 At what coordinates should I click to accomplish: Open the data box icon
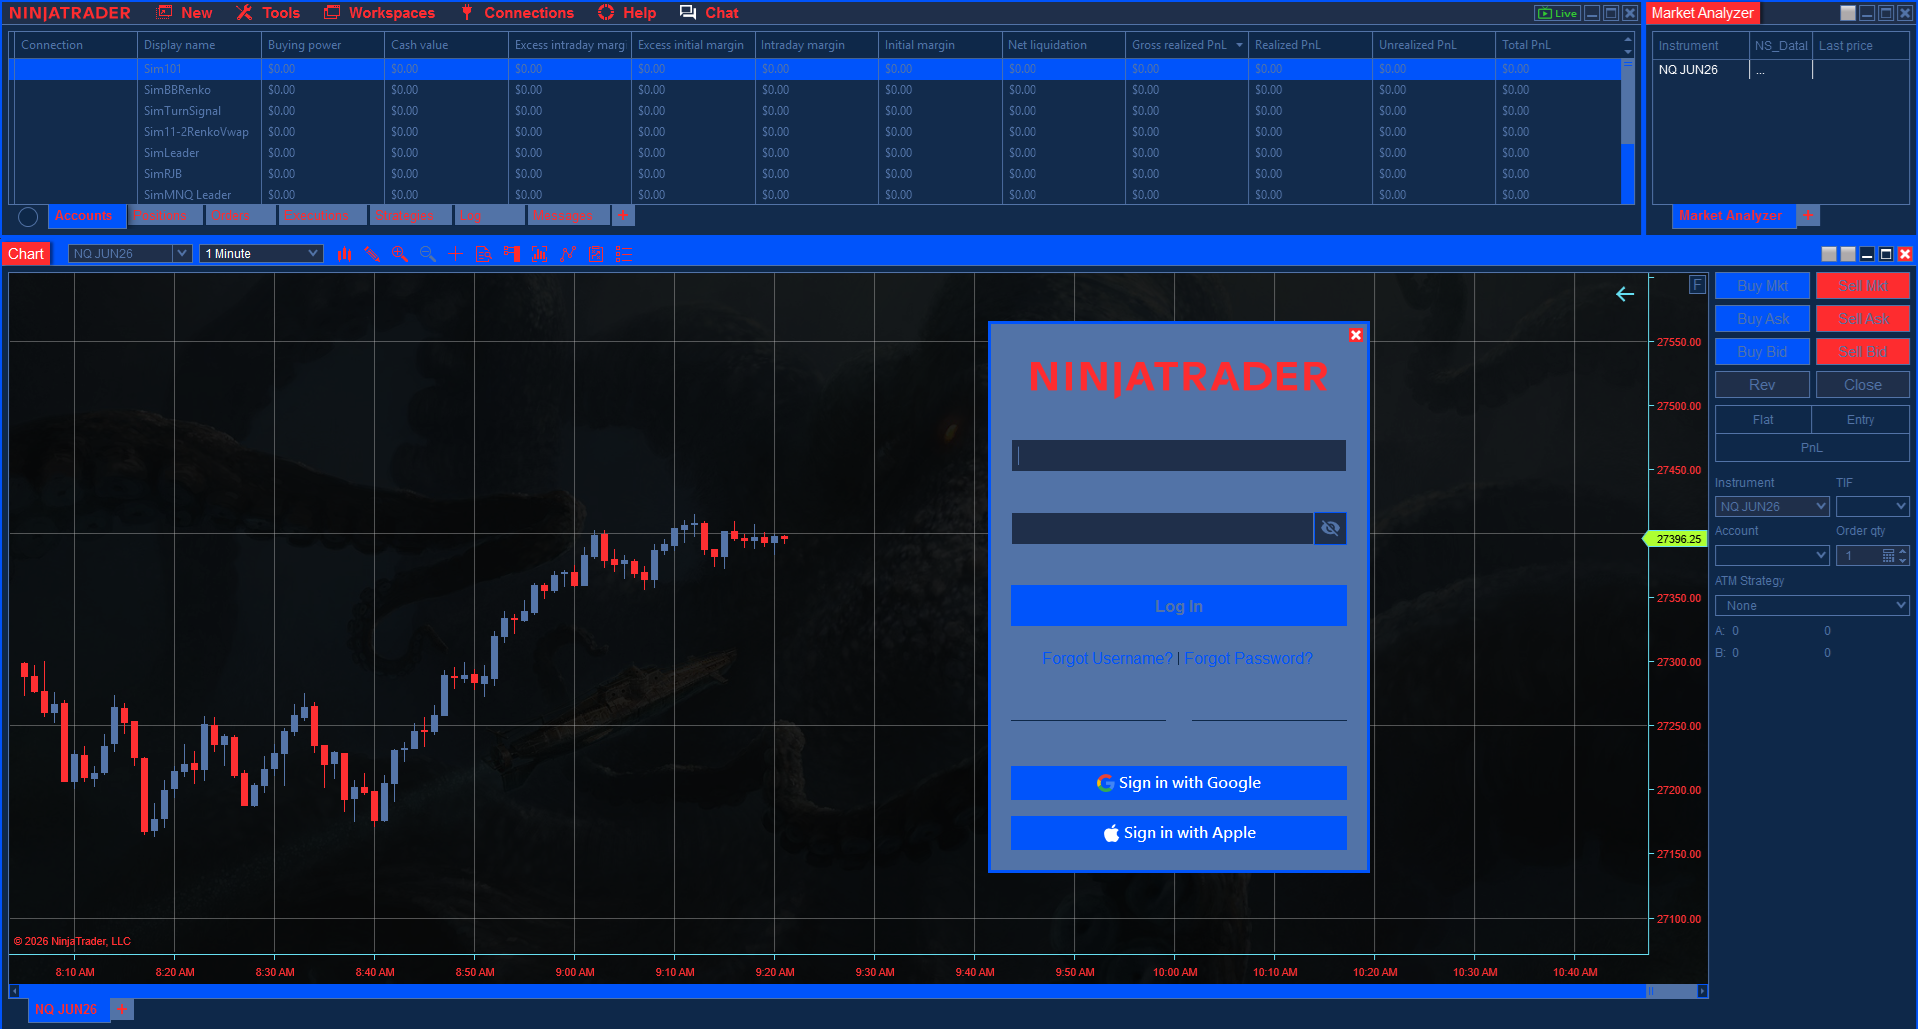[x=484, y=254]
